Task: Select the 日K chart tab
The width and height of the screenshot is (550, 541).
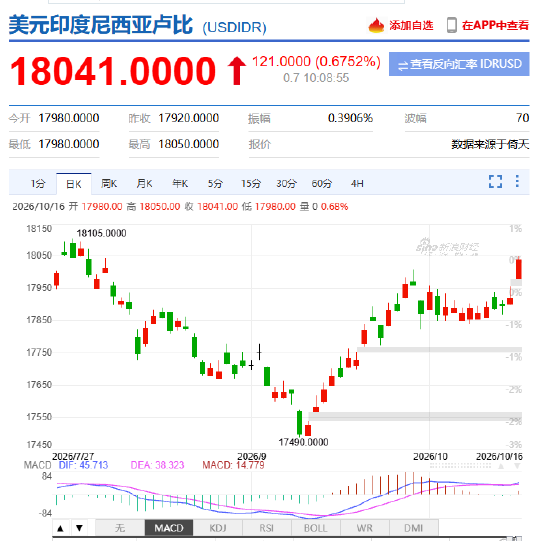Action: pos(74,184)
